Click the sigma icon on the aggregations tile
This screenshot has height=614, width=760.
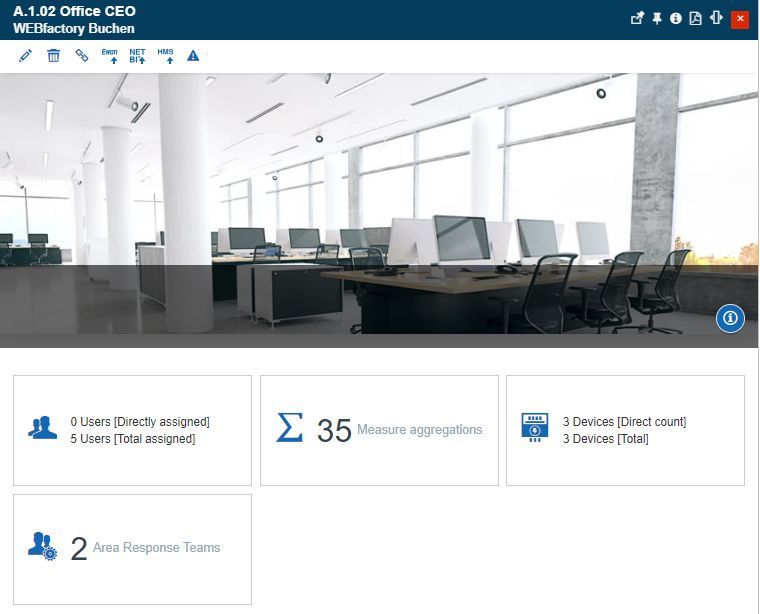click(289, 427)
